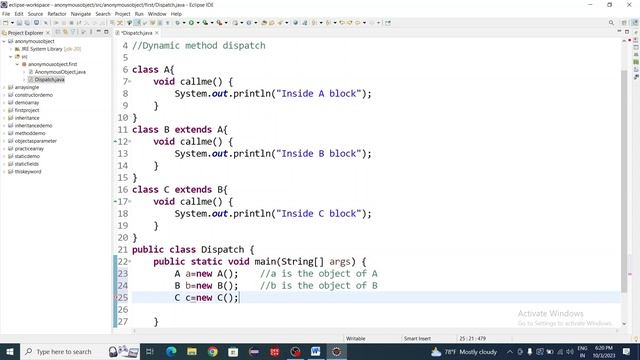Viewport: 640px width, 360px height.
Task: Select firstproject in the tree
Action: [x=27, y=110]
